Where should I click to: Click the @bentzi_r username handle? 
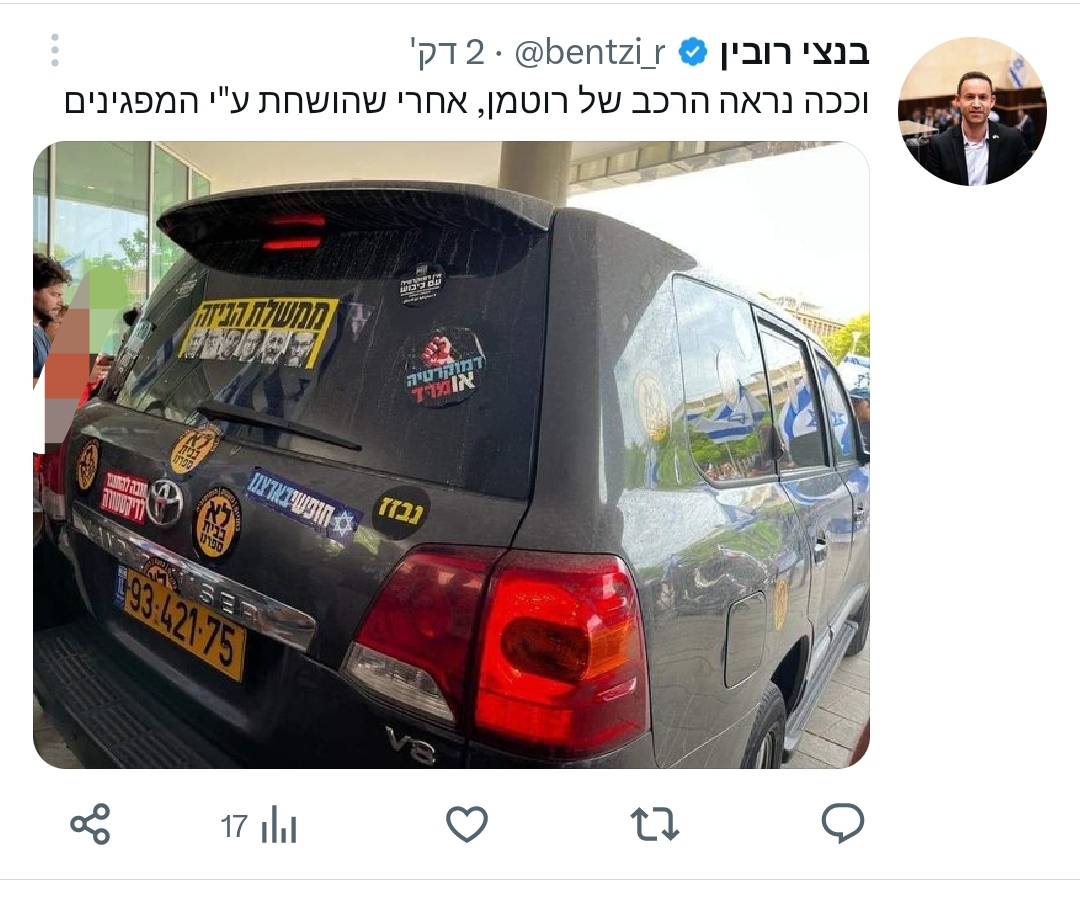(590, 52)
